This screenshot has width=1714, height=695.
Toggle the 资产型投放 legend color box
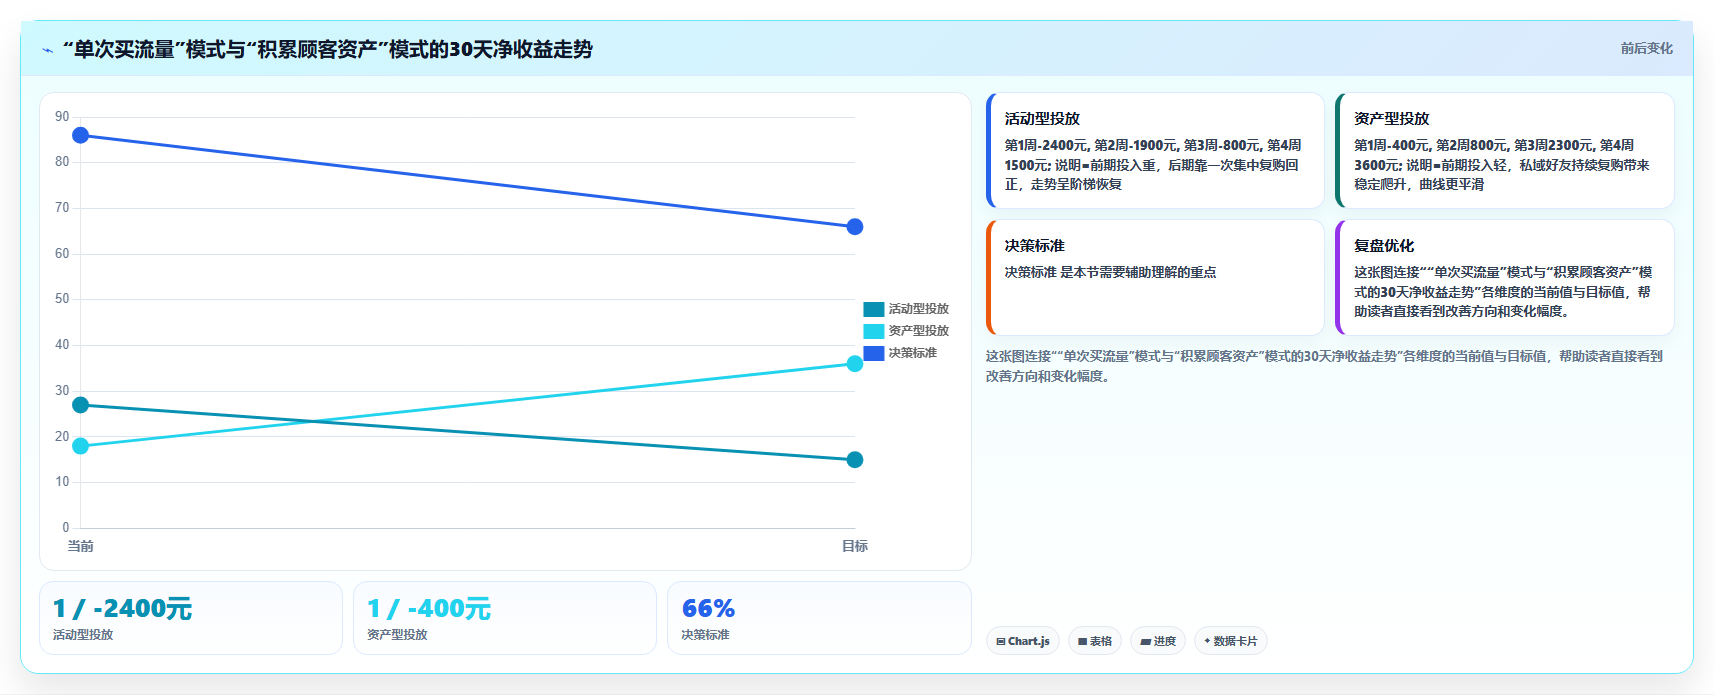[x=874, y=331]
